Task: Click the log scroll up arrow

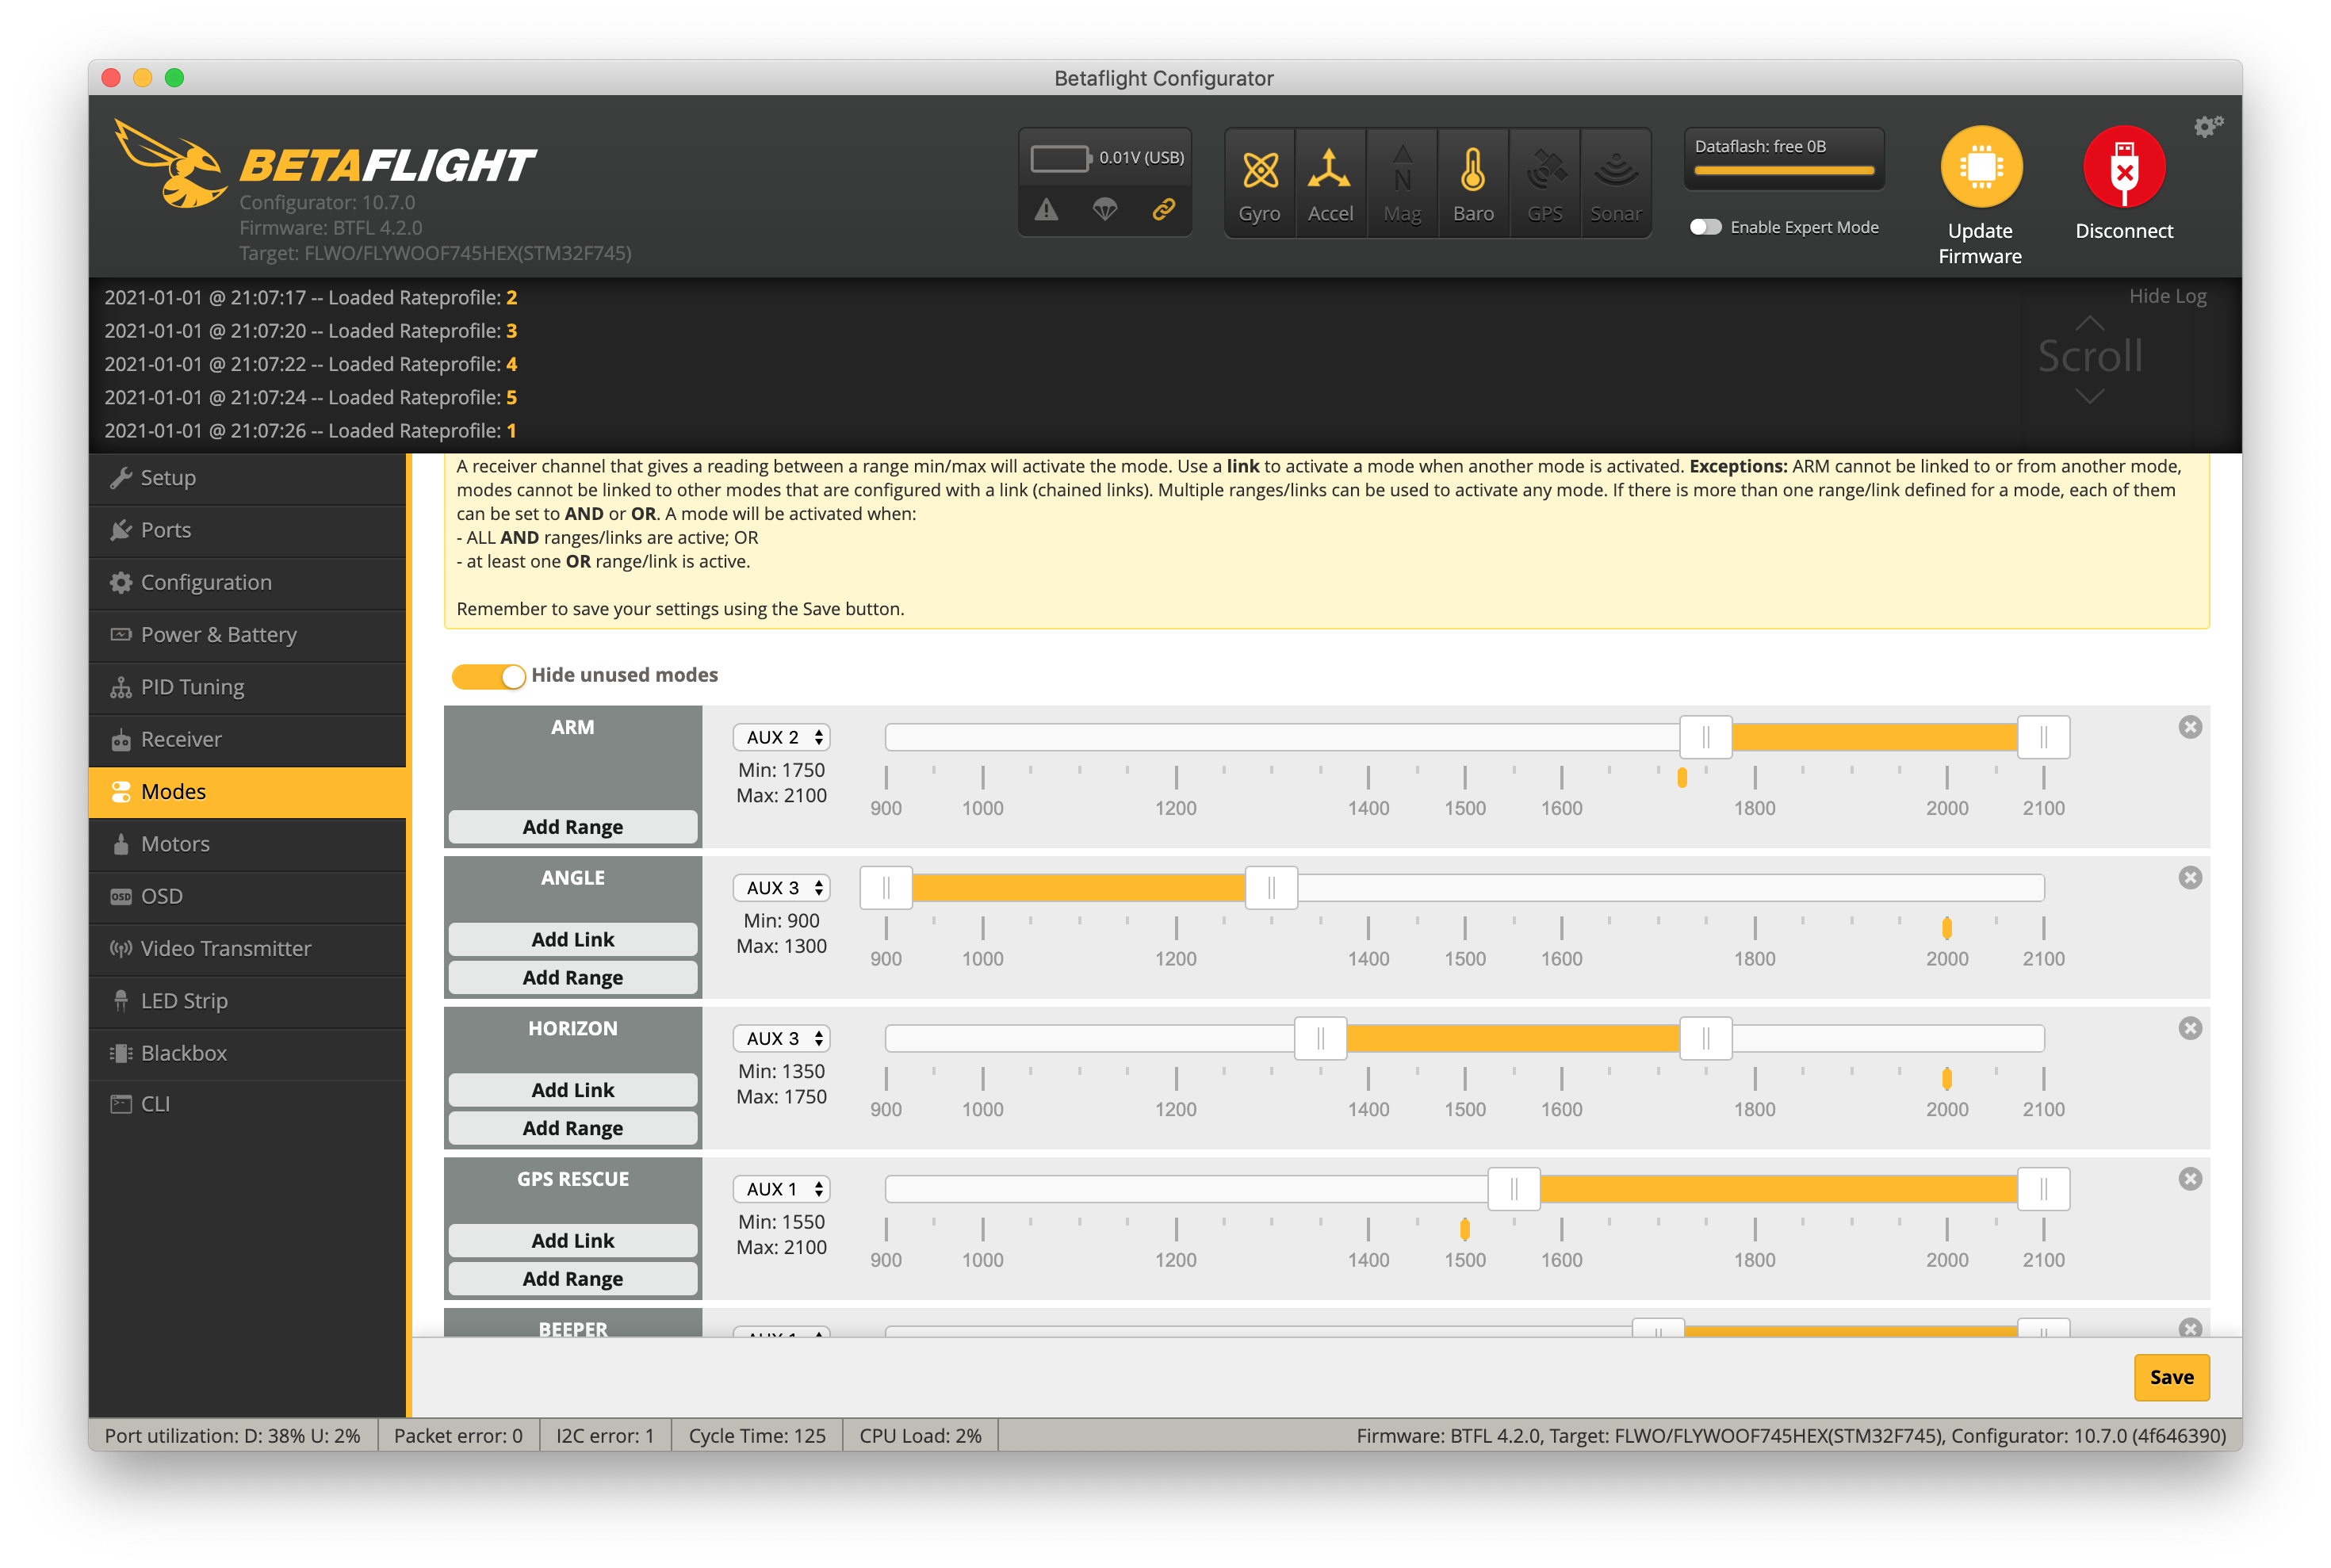Action: click(2089, 323)
